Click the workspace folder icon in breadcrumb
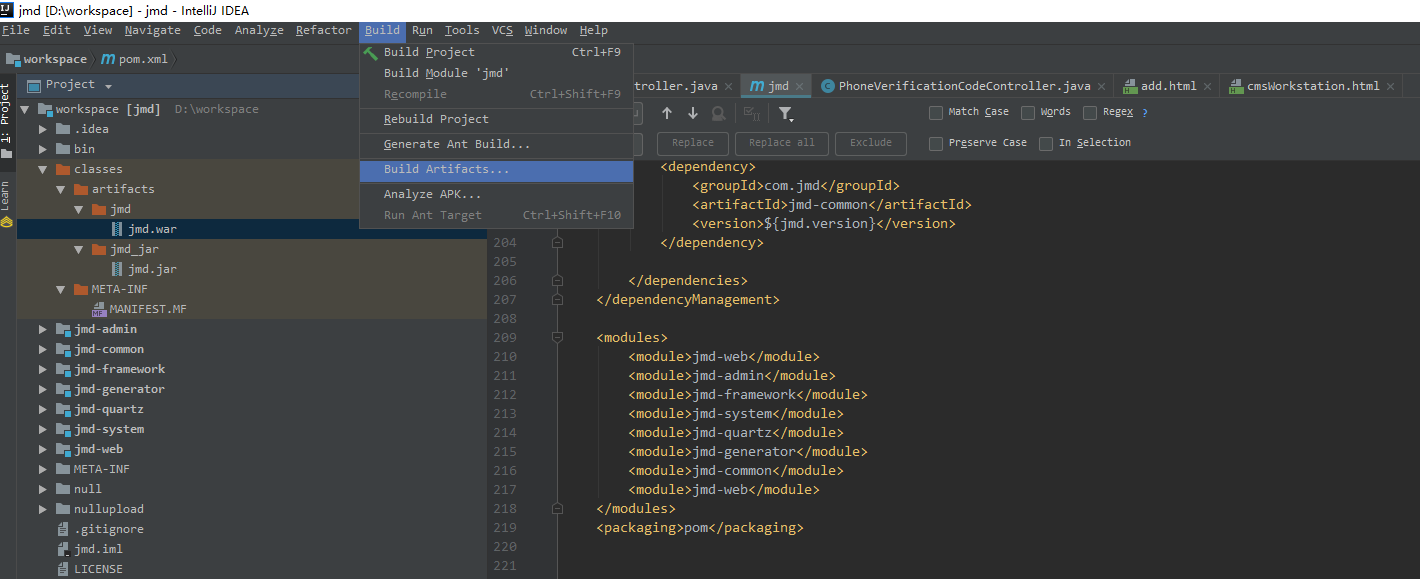The height and width of the screenshot is (579, 1420). click(x=14, y=59)
